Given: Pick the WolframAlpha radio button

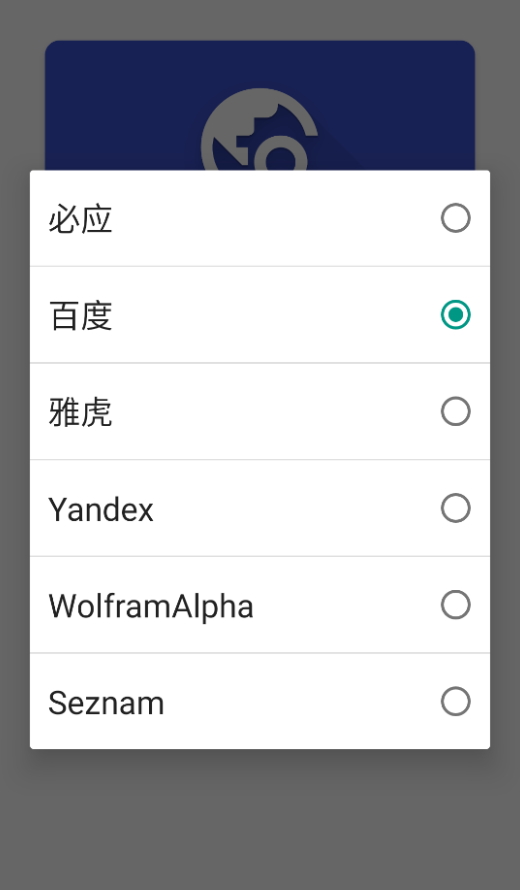Looking at the screenshot, I should 455,604.
